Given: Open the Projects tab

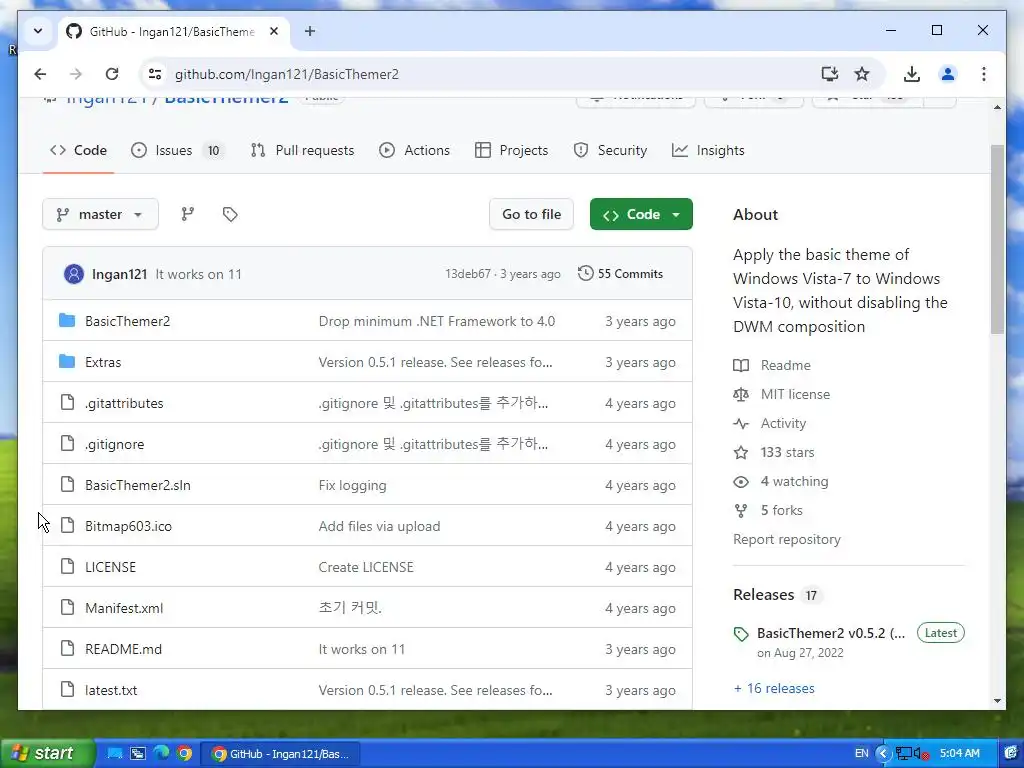Looking at the screenshot, I should 511,150.
